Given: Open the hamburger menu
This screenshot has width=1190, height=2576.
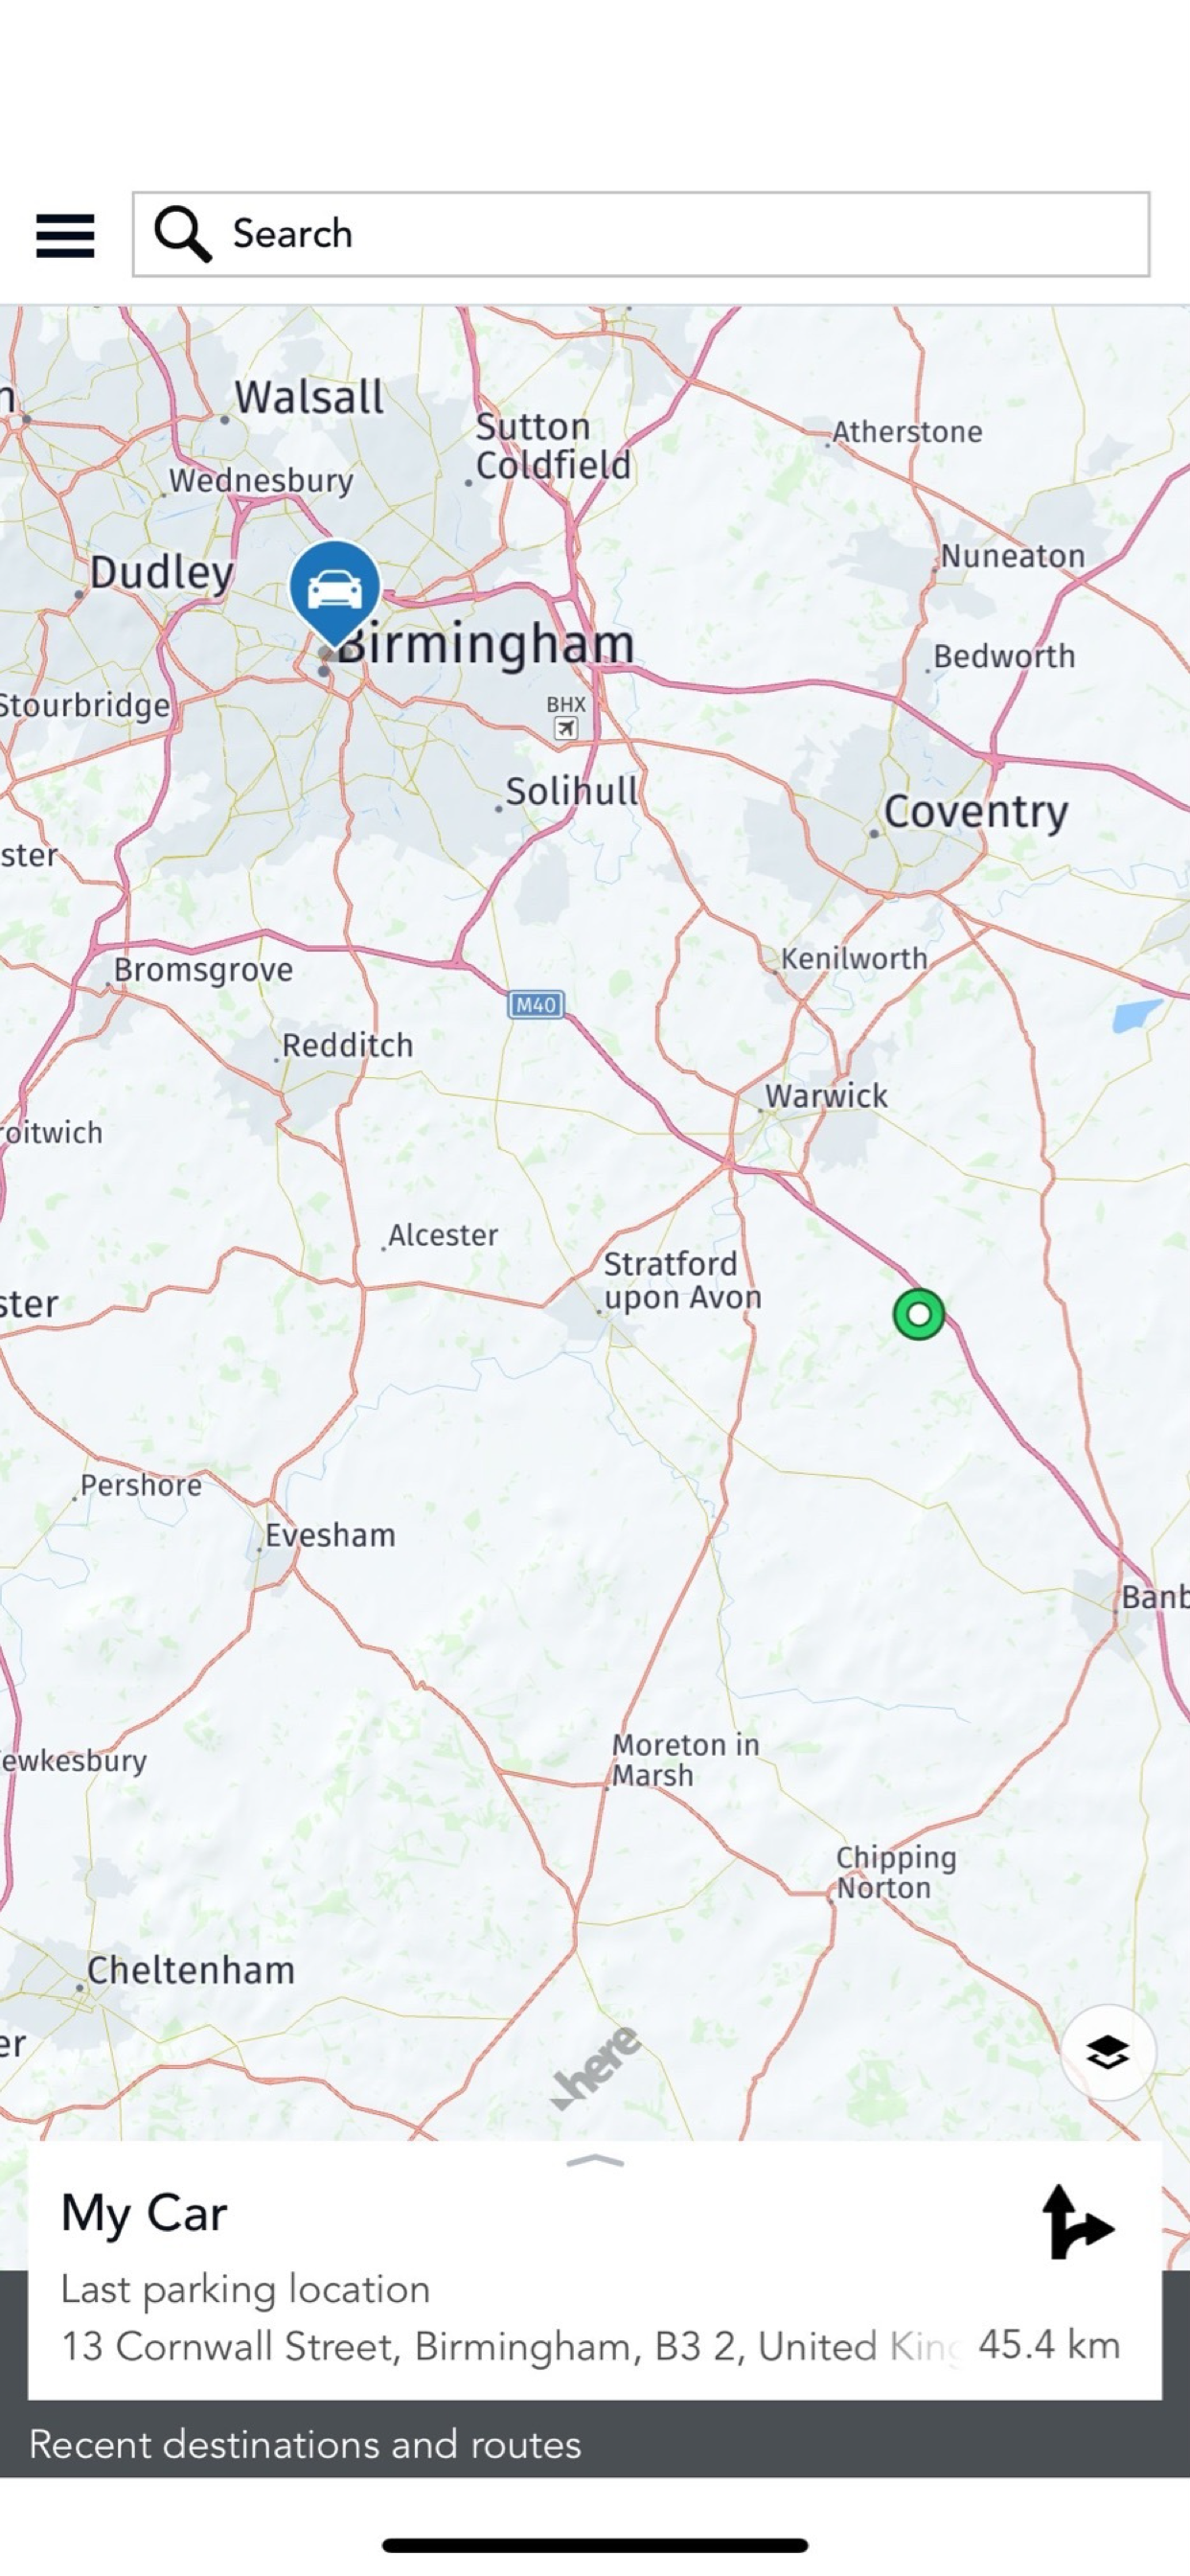Looking at the screenshot, I should click(65, 235).
